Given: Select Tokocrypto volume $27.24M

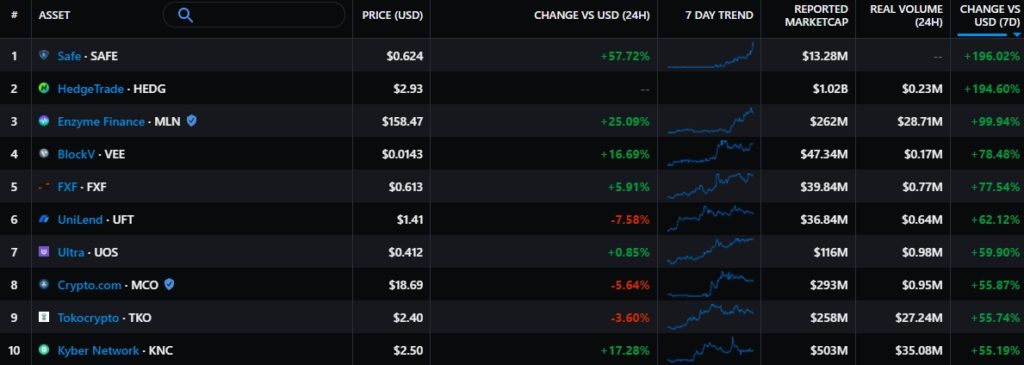Looking at the screenshot, I should [x=918, y=317].
